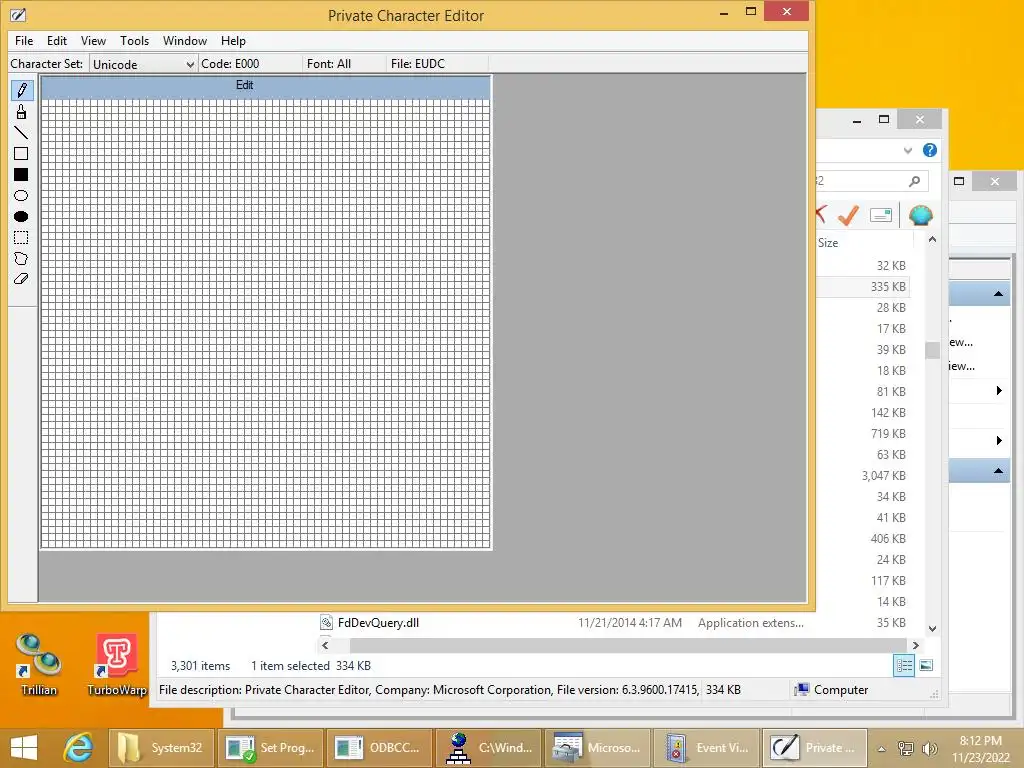Screen dimensions: 1024x768
Task: Select the Filled Rectangle tool
Action: pos(21,174)
